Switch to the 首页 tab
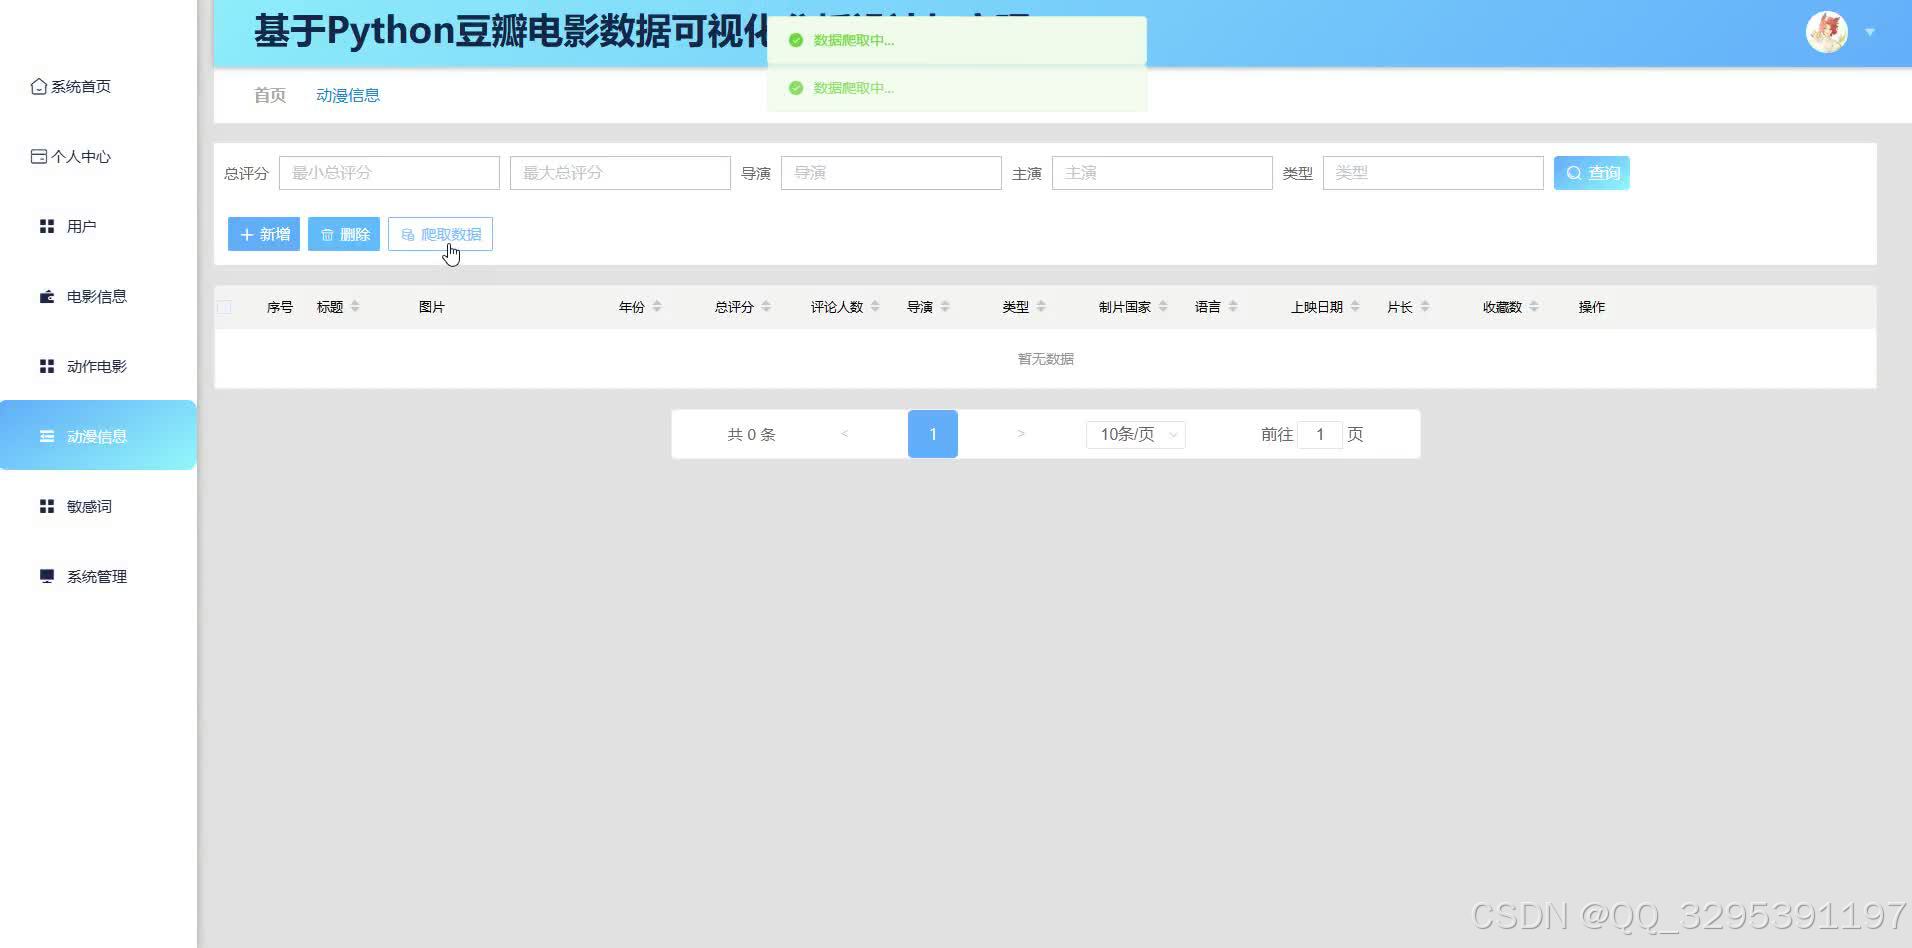Viewport: 1912px width, 948px height. (268, 94)
